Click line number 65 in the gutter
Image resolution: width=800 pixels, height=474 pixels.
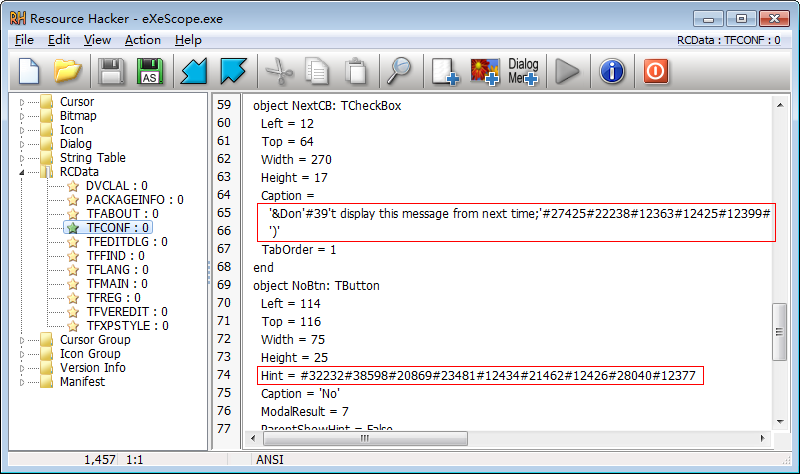pyautogui.click(x=224, y=213)
